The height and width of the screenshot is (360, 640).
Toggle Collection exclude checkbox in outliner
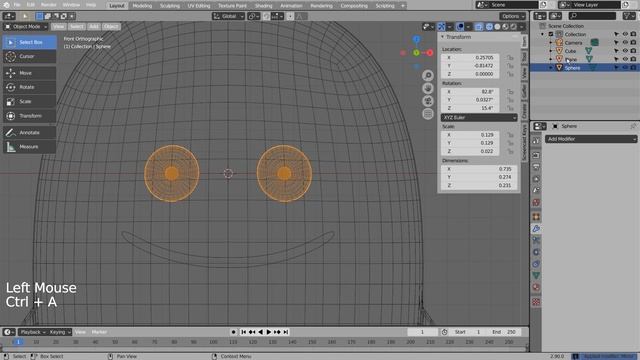tap(551, 34)
